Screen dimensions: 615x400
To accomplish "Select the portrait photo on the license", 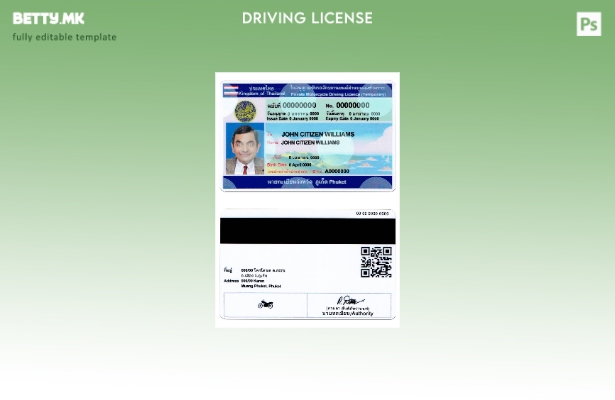I will (244, 149).
